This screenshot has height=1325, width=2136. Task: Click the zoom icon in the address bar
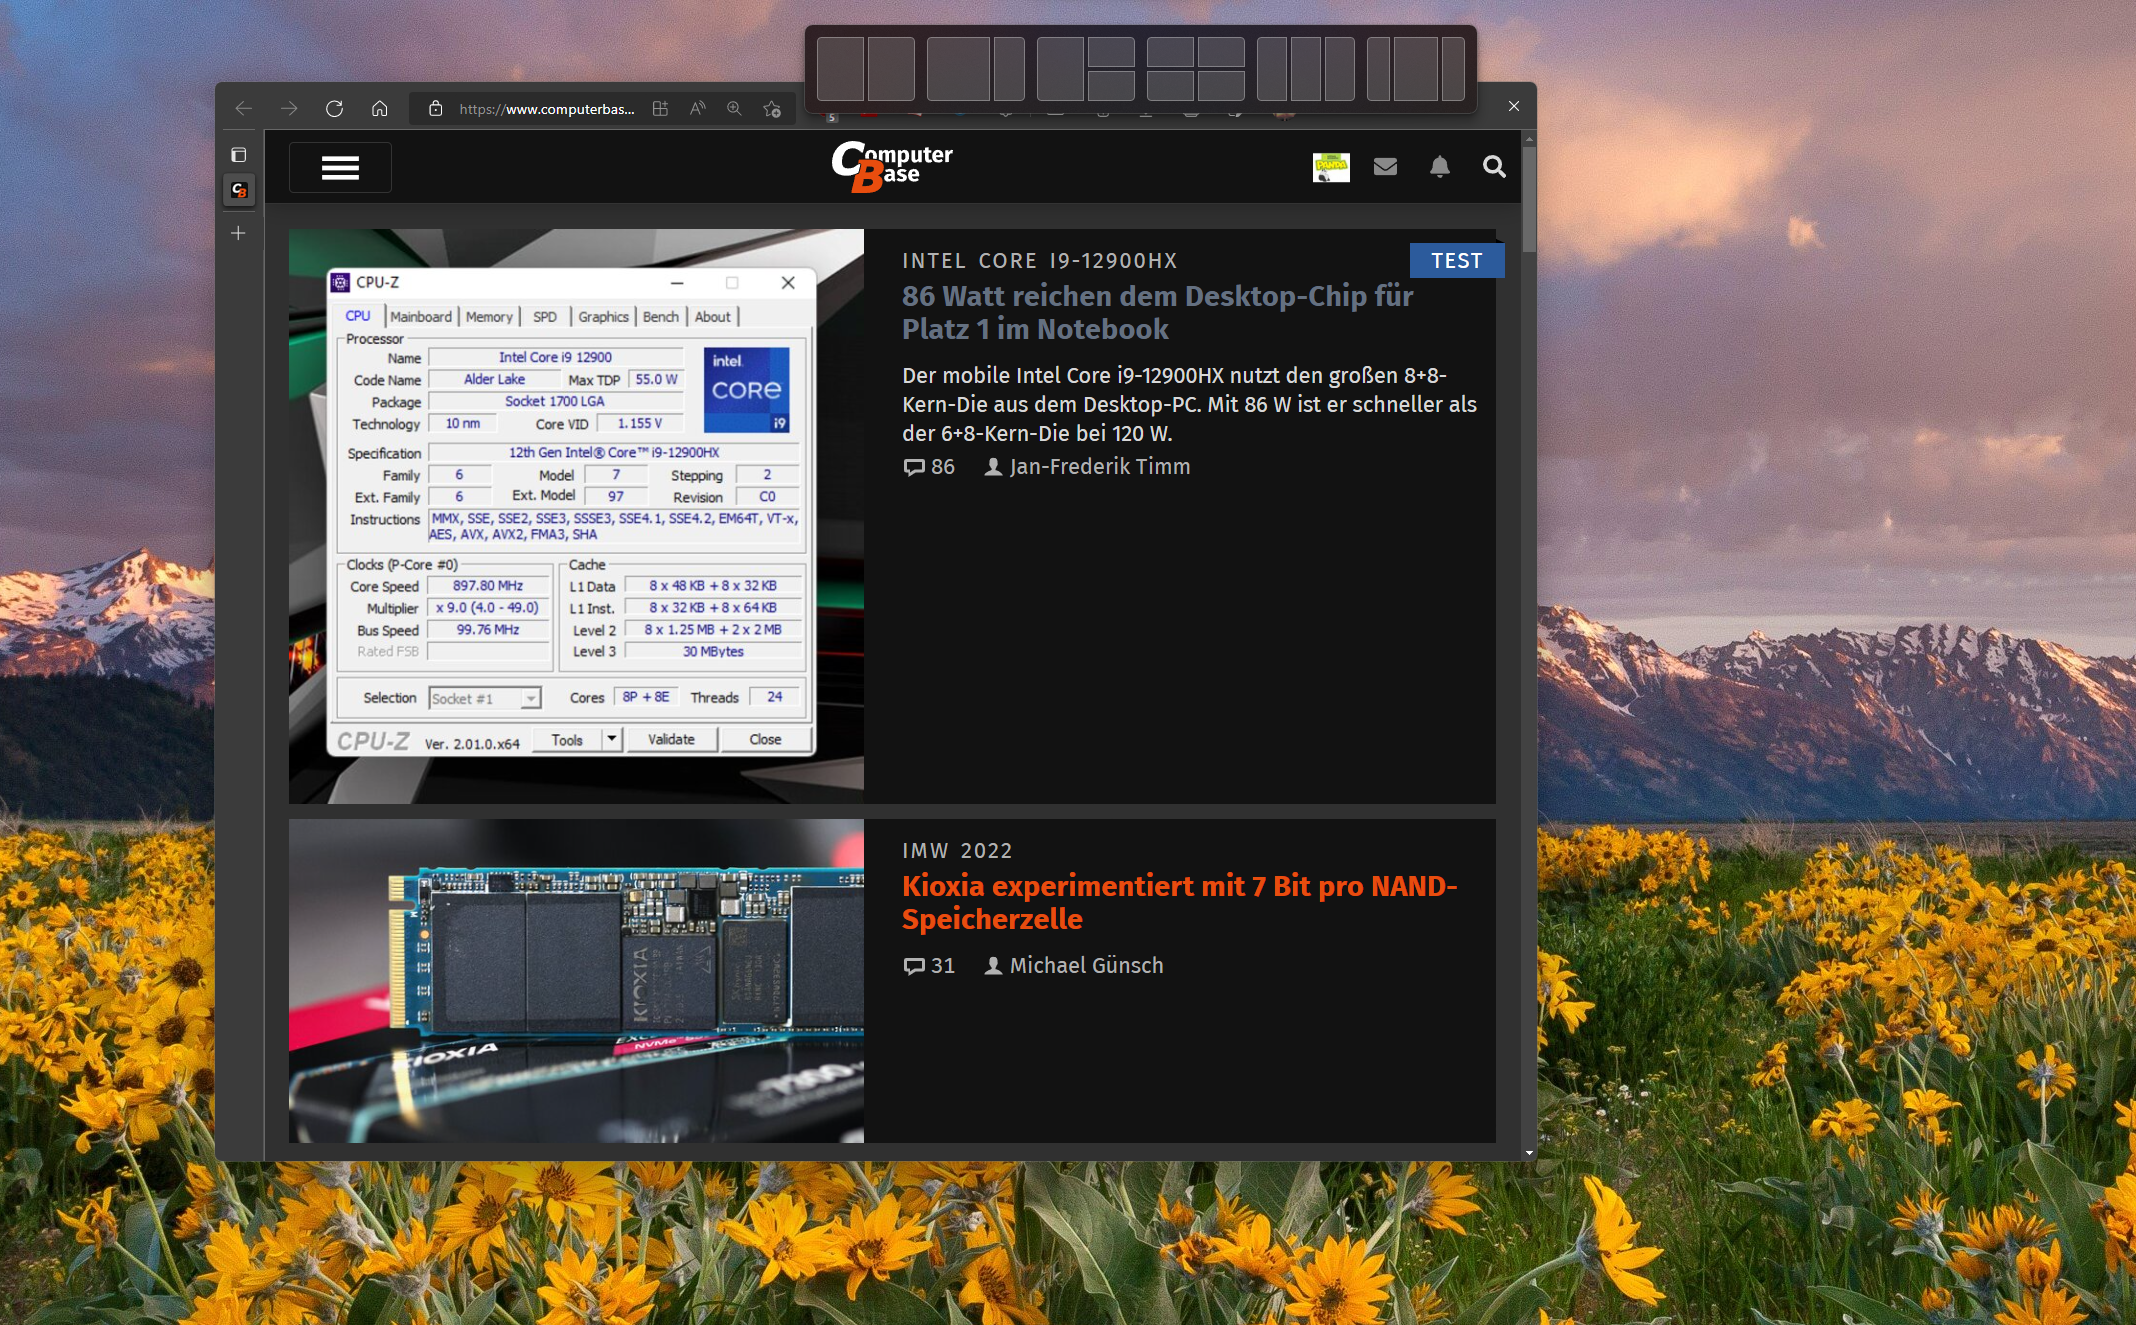coord(734,109)
